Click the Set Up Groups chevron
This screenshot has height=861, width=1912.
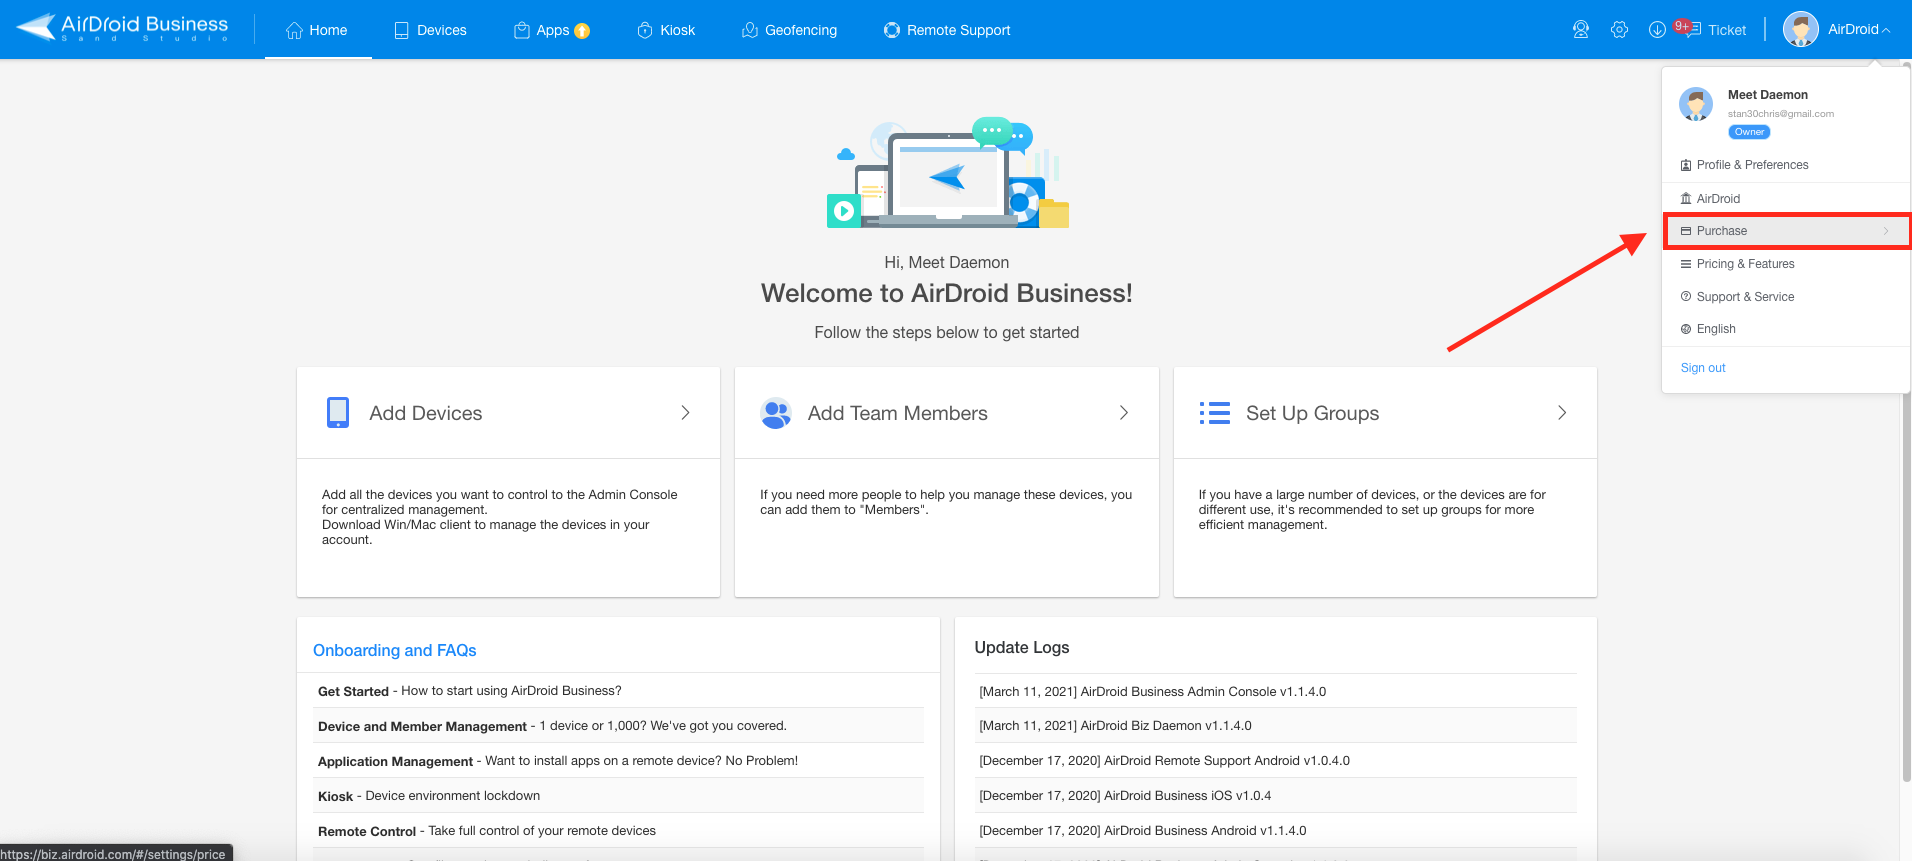pyautogui.click(x=1562, y=413)
